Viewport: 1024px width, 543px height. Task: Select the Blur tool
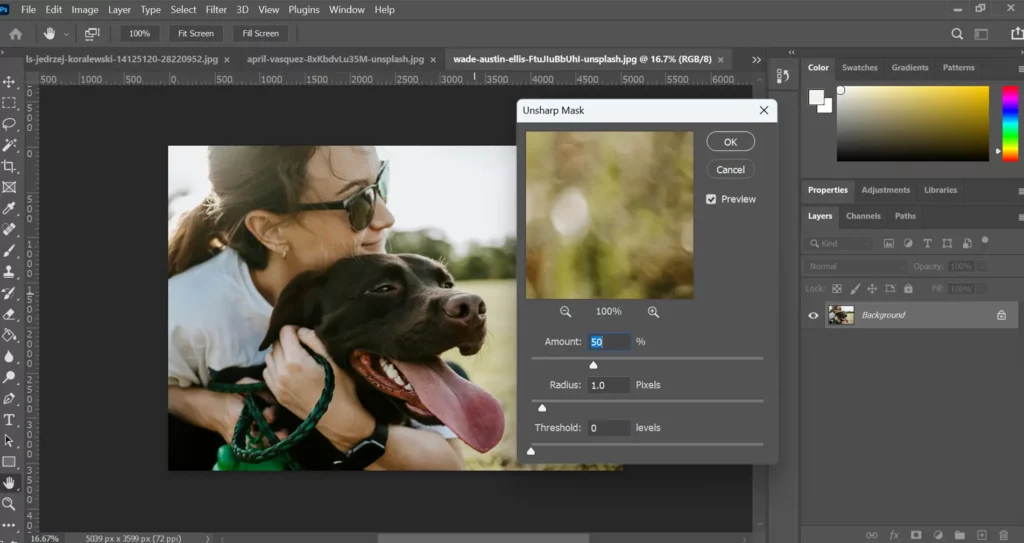click(x=9, y=356)
